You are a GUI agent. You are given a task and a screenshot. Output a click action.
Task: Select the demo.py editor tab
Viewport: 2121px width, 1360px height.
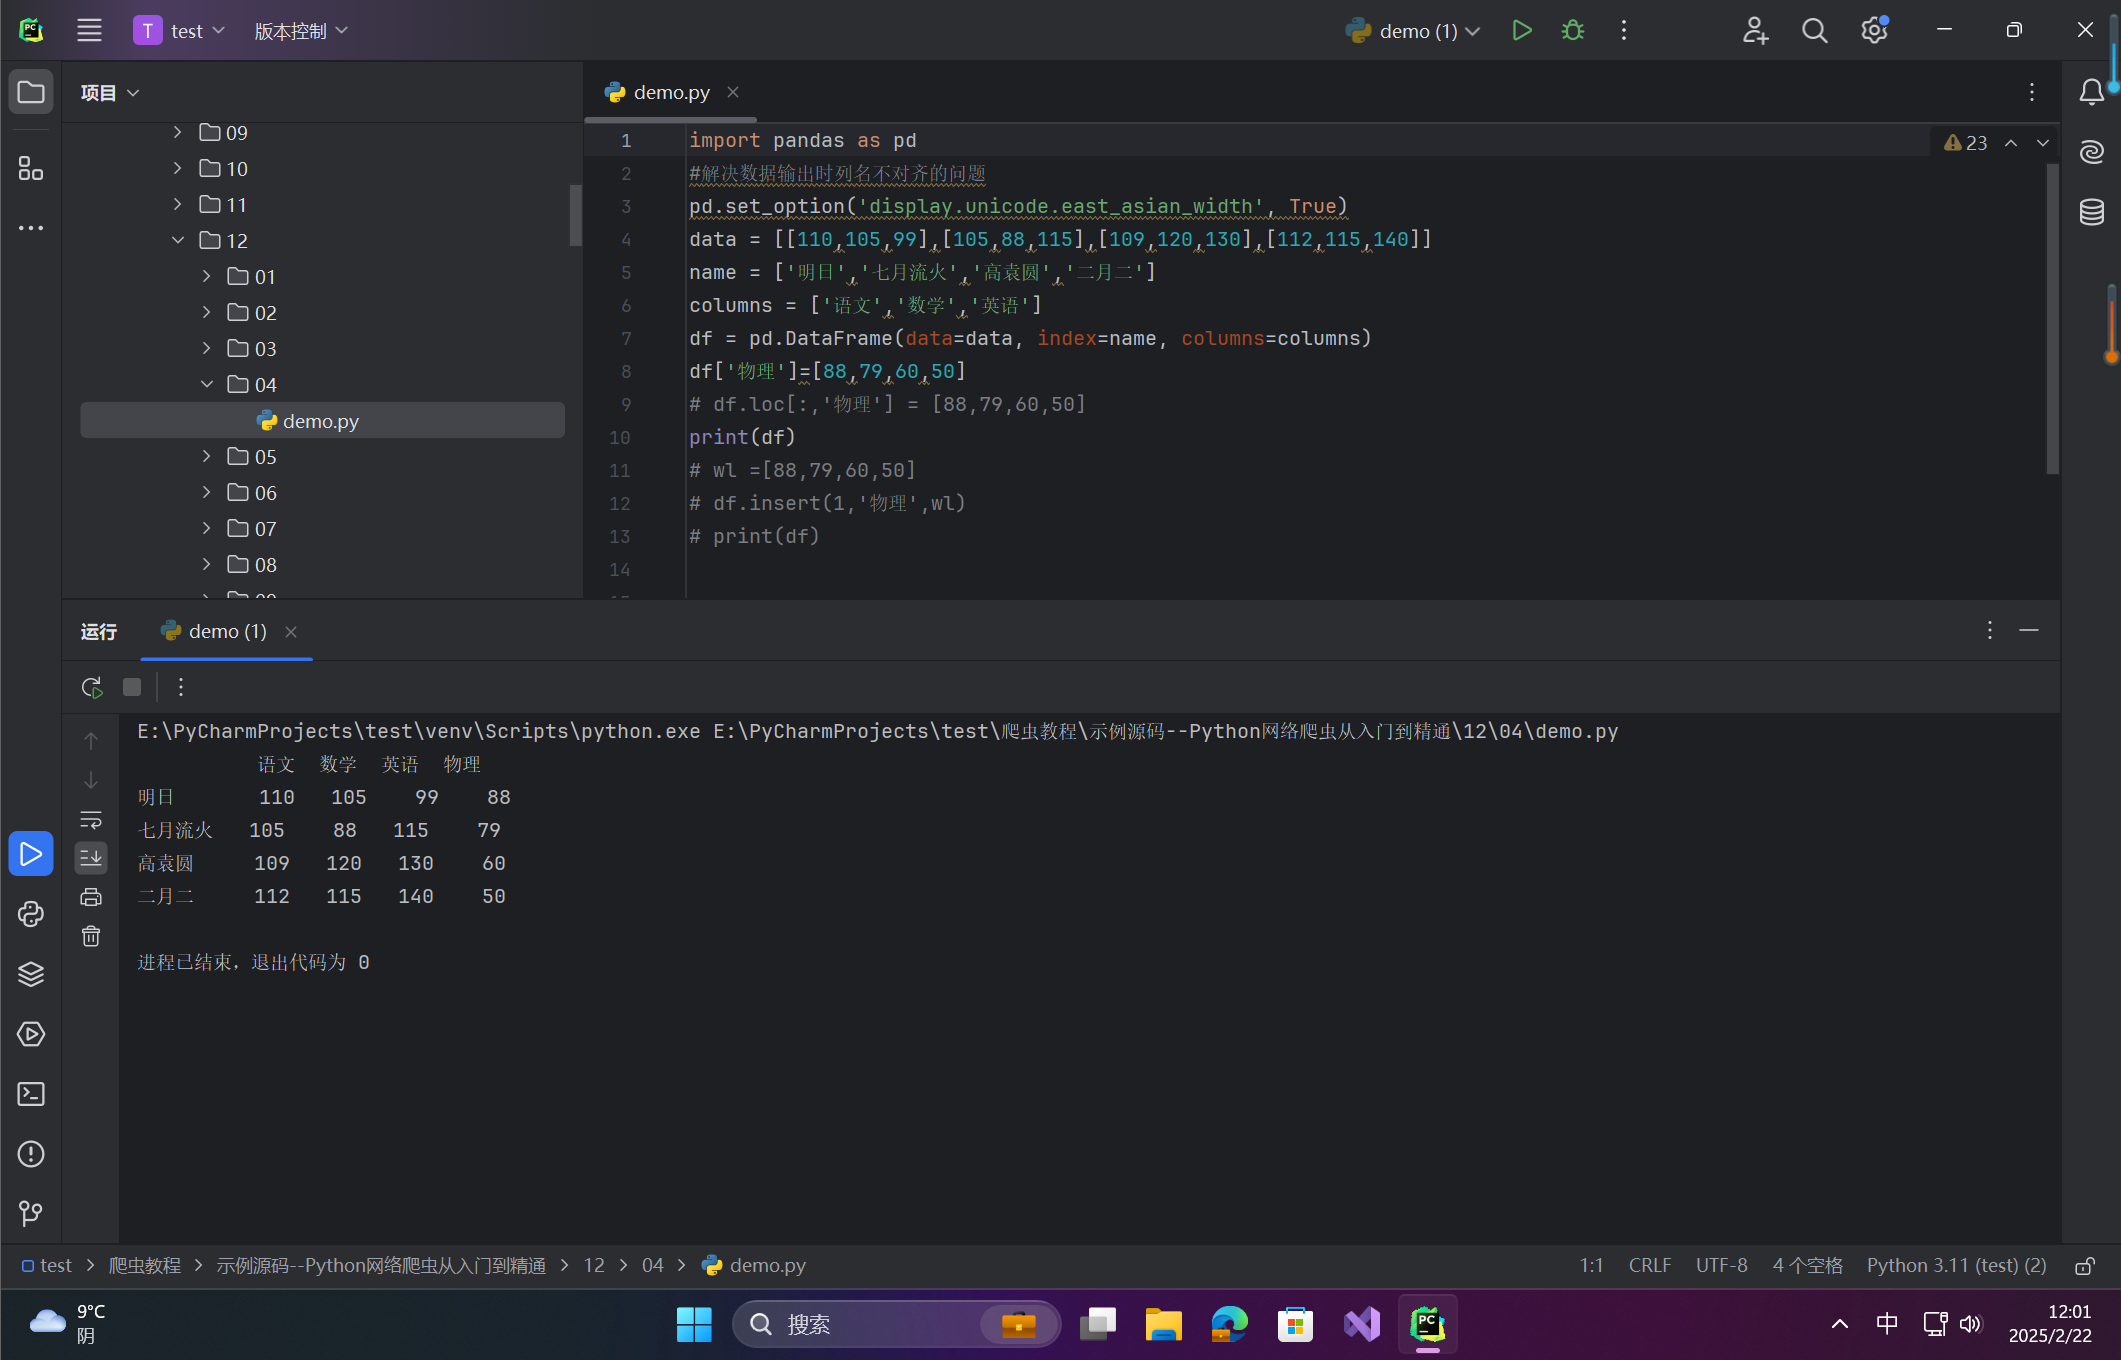(x=671, y=92)
